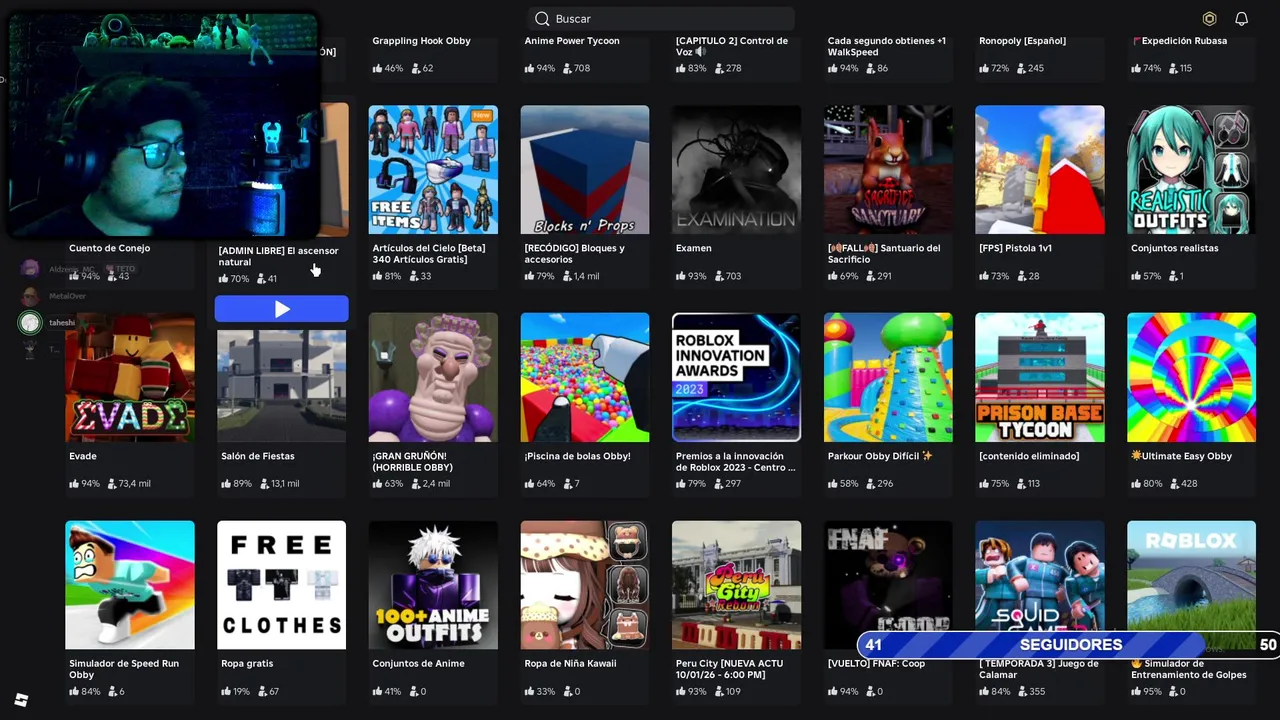The width and height of the screenshot is (1280, 720).
Task: Click the Ronopoly [Español] title
Action: (x=1022, y=41)
